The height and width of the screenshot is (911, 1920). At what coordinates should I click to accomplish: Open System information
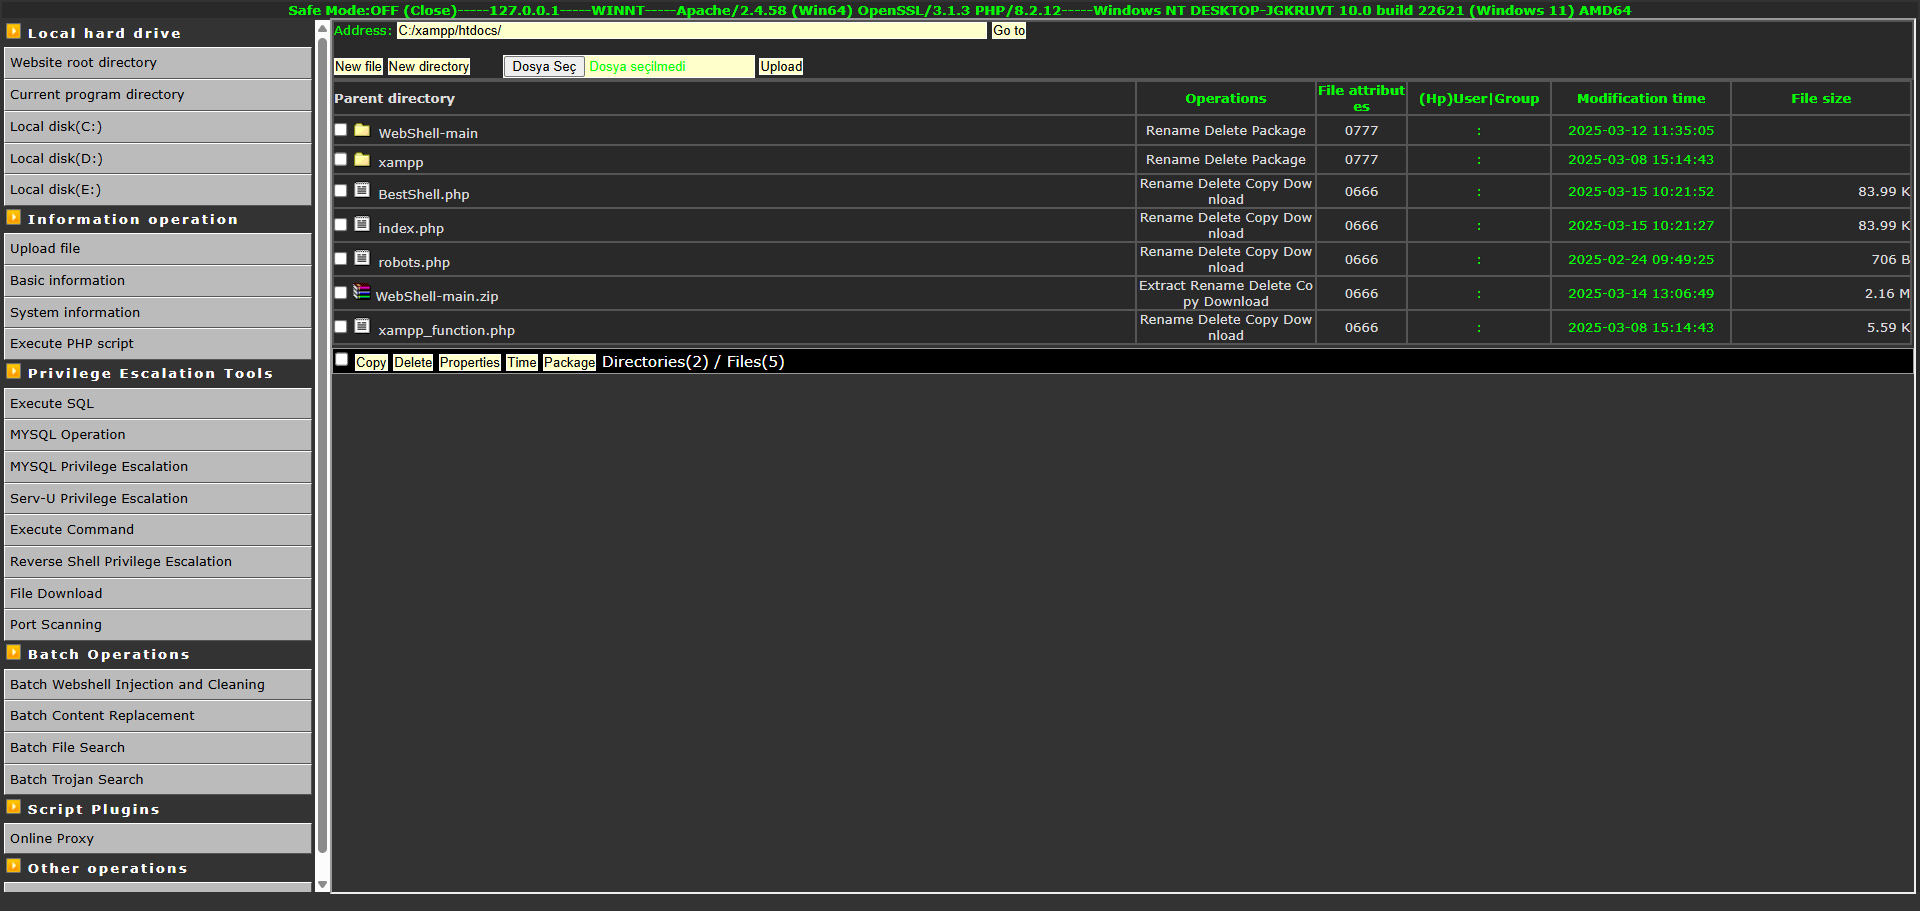158,312
